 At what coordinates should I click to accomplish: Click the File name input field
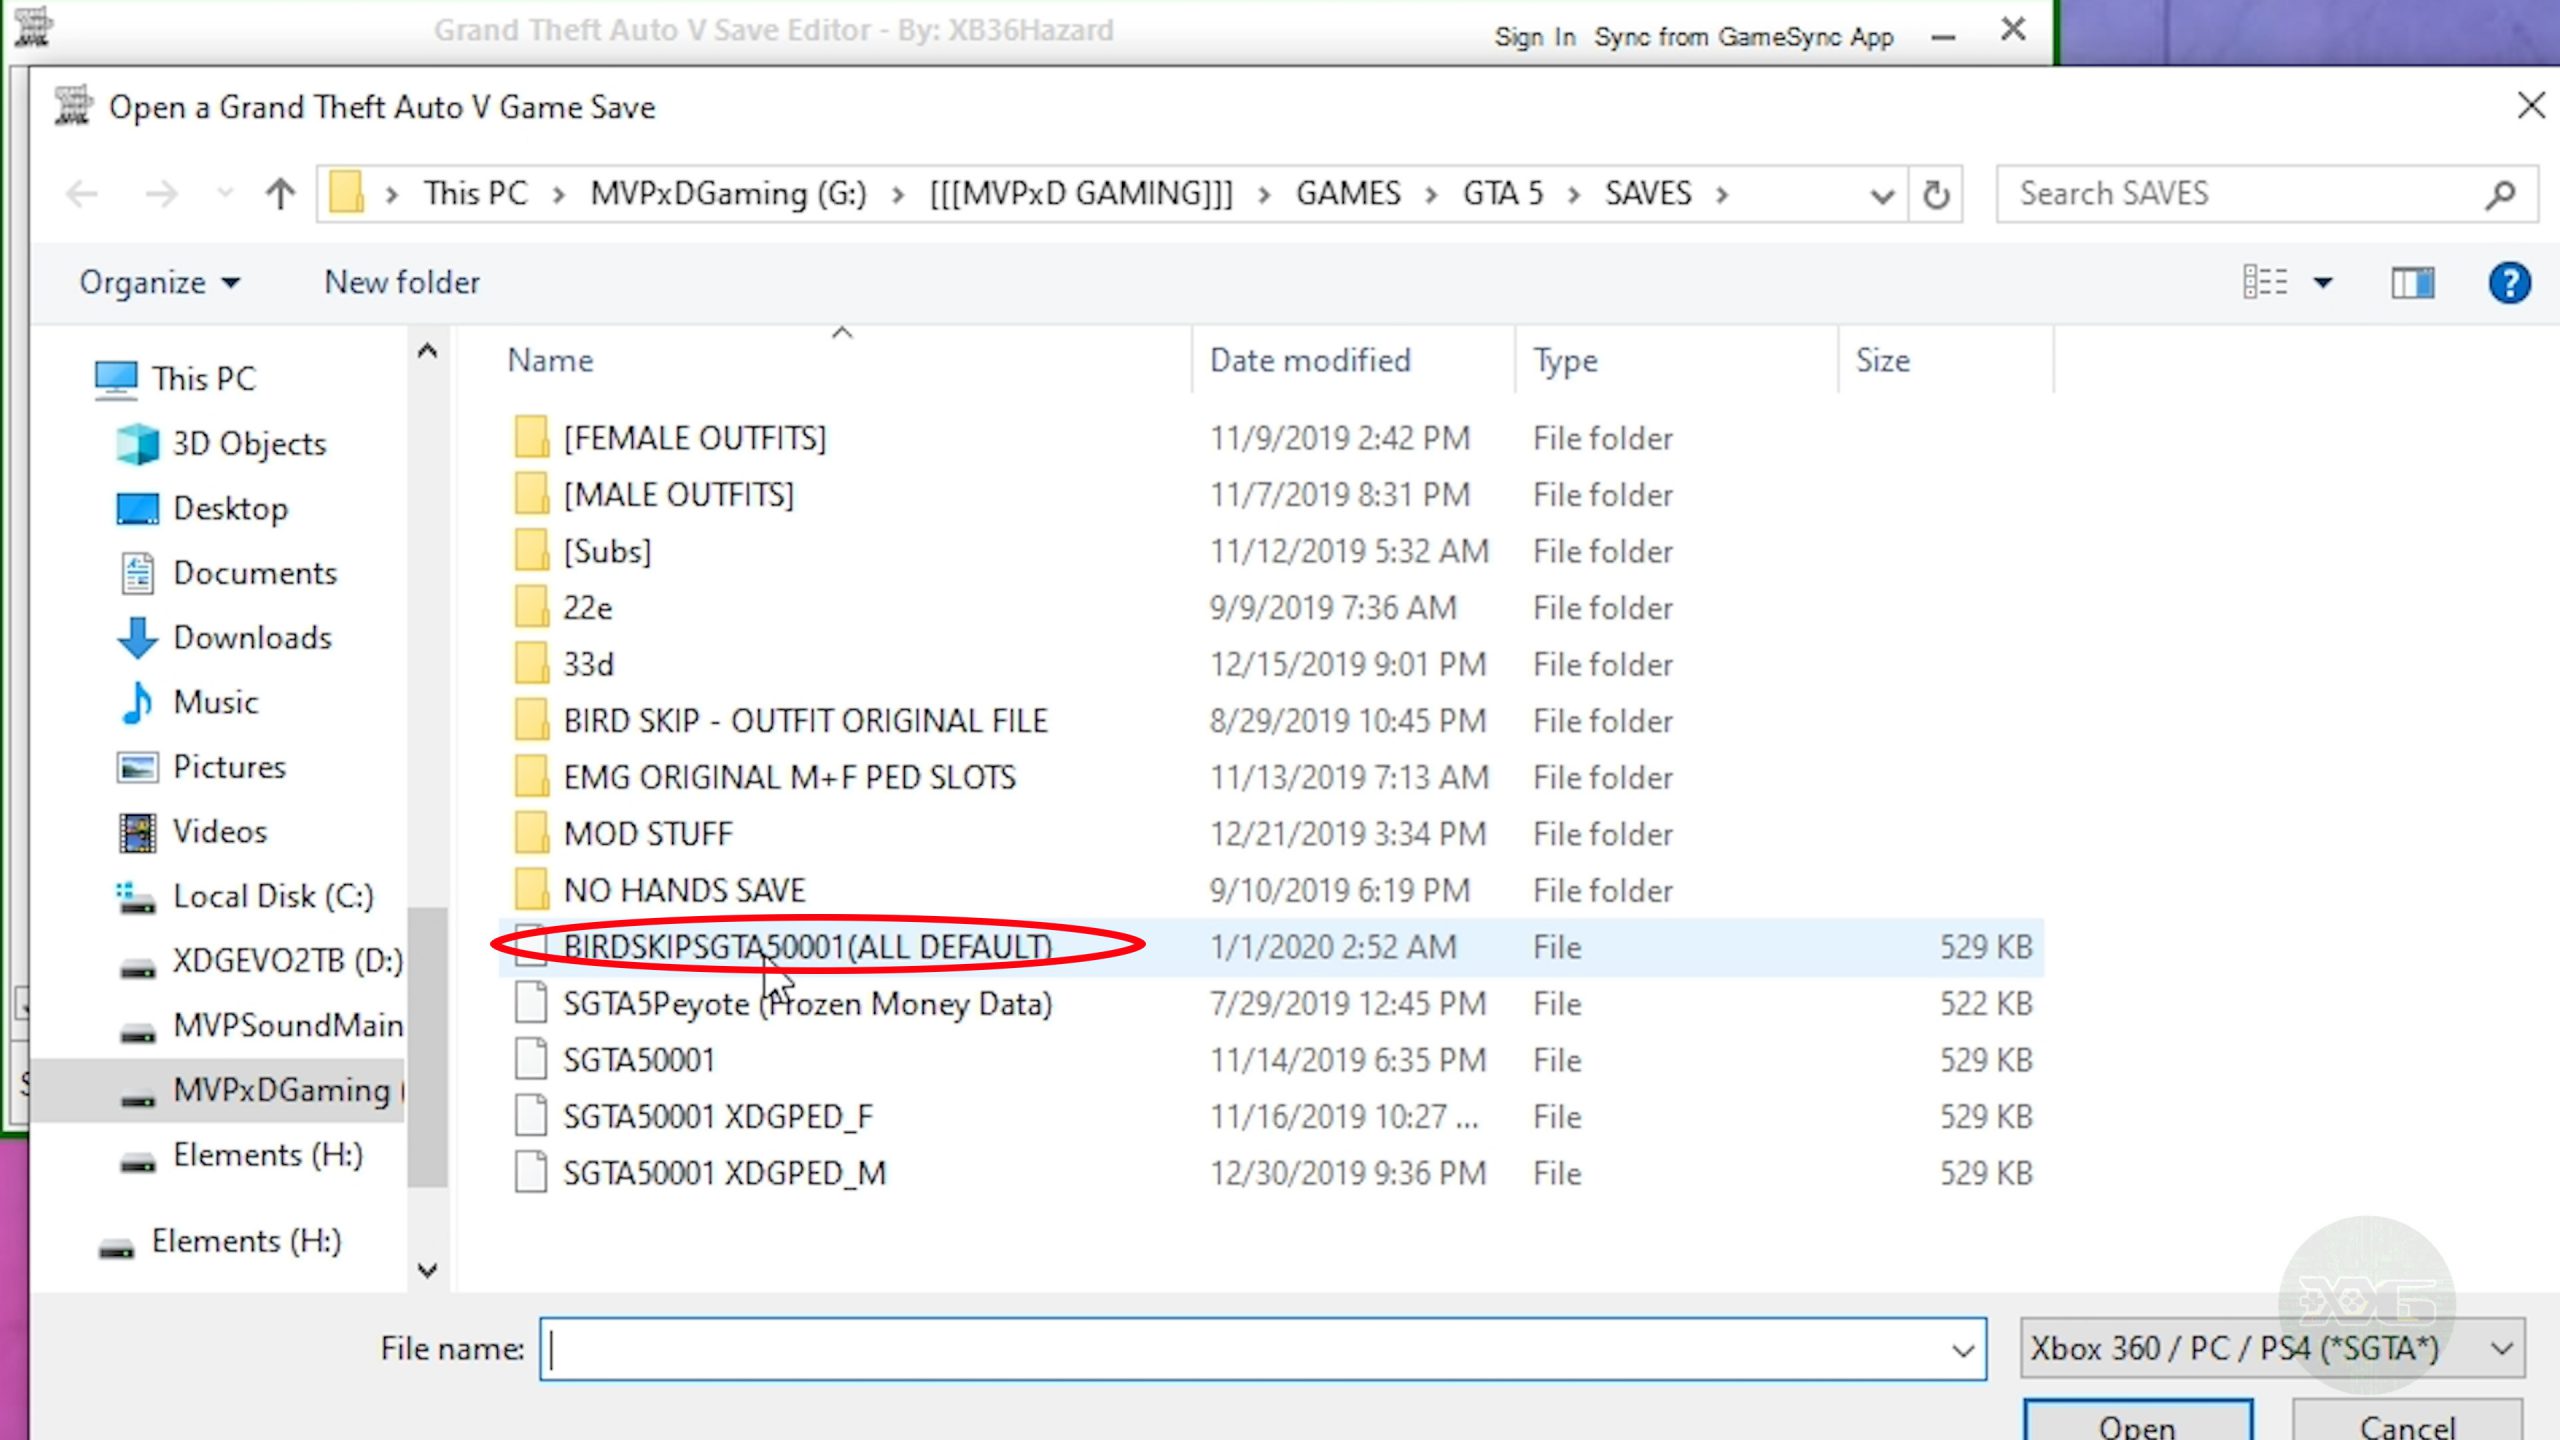click(1257, 1349)
